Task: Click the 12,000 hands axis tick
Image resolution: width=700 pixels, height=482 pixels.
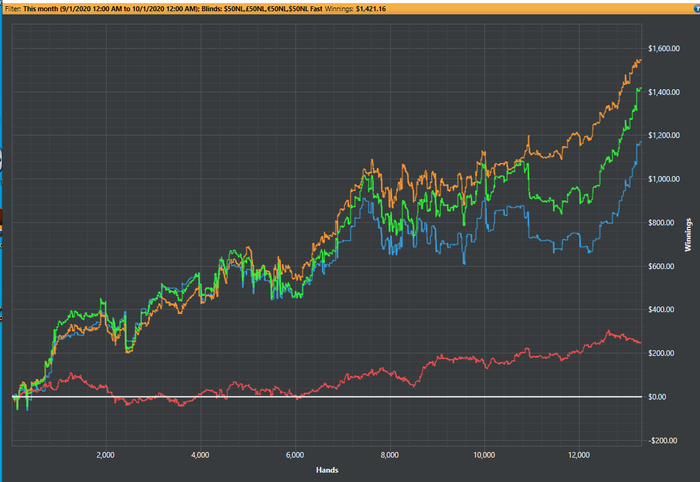Action: click(579, 455)
